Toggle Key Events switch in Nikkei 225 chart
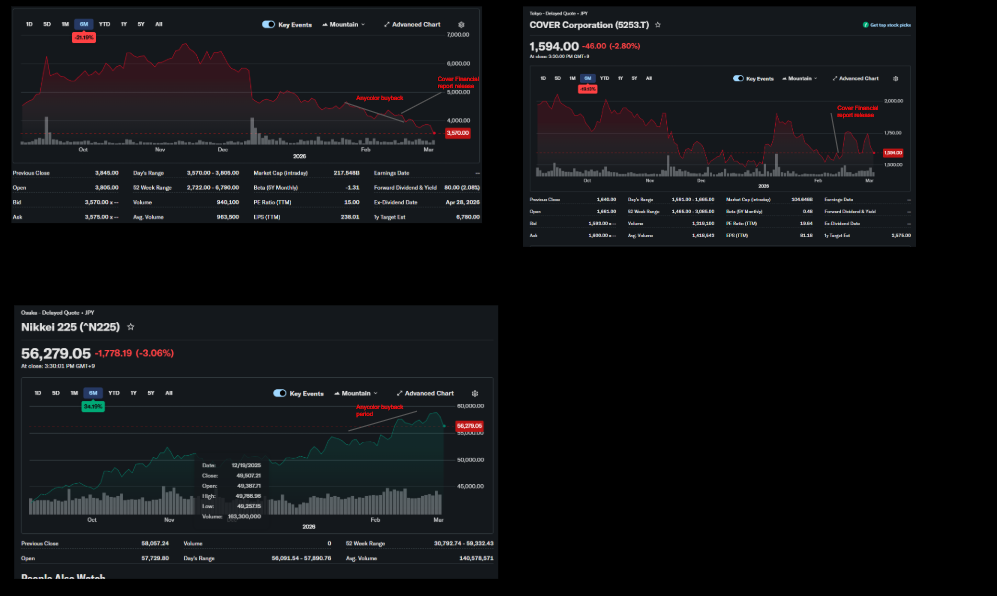Image resolution: width=997 pixels, height=596 pixels. pyautogui.click(x=280, y=393)
